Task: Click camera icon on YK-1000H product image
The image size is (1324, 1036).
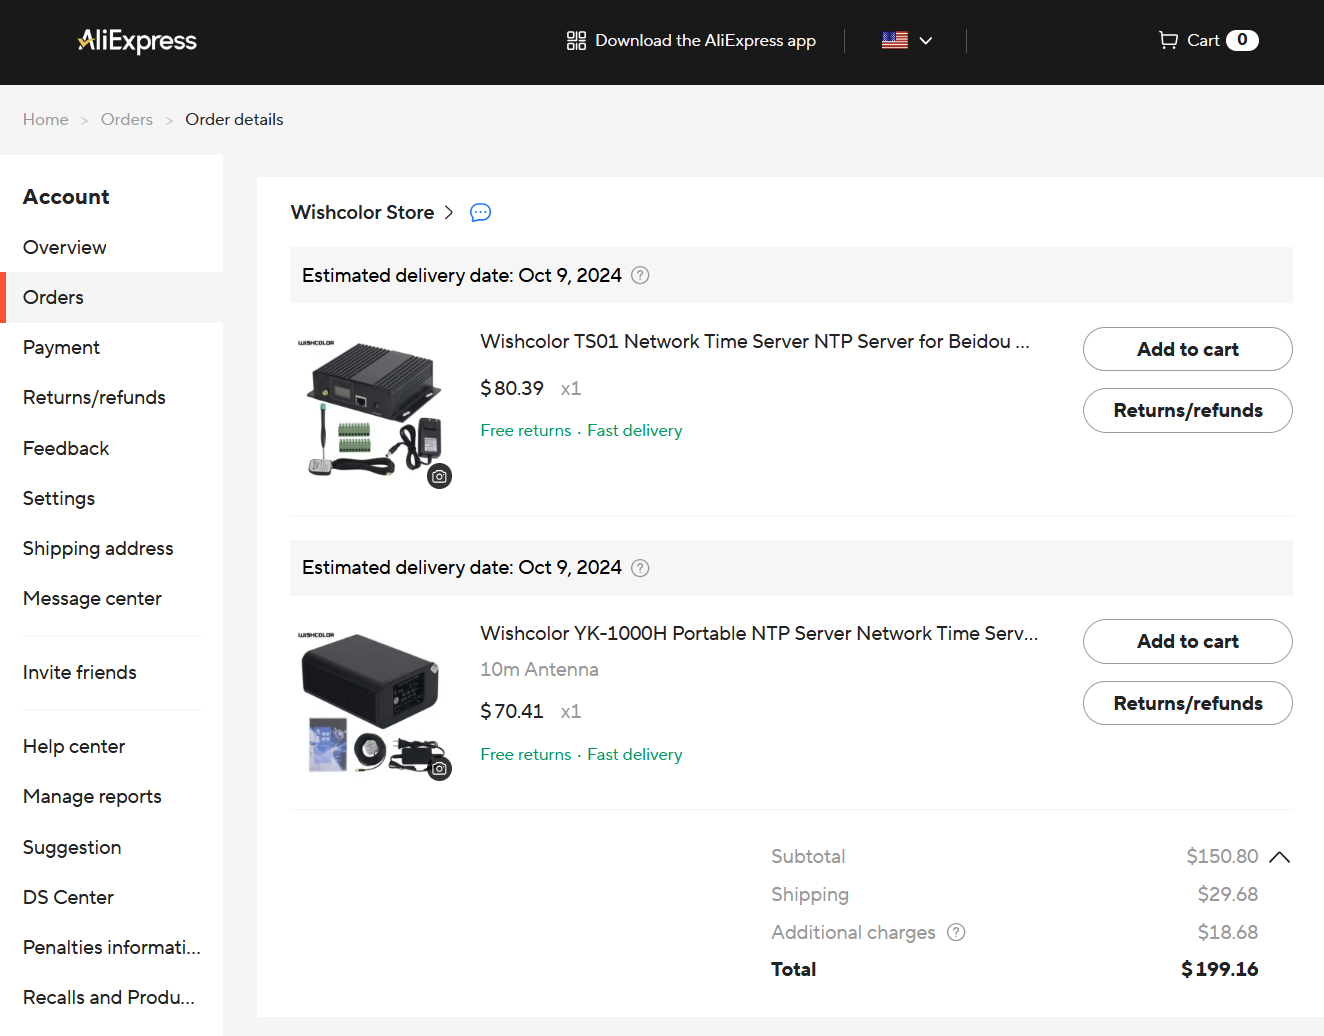Action: (x=439, y=769)
